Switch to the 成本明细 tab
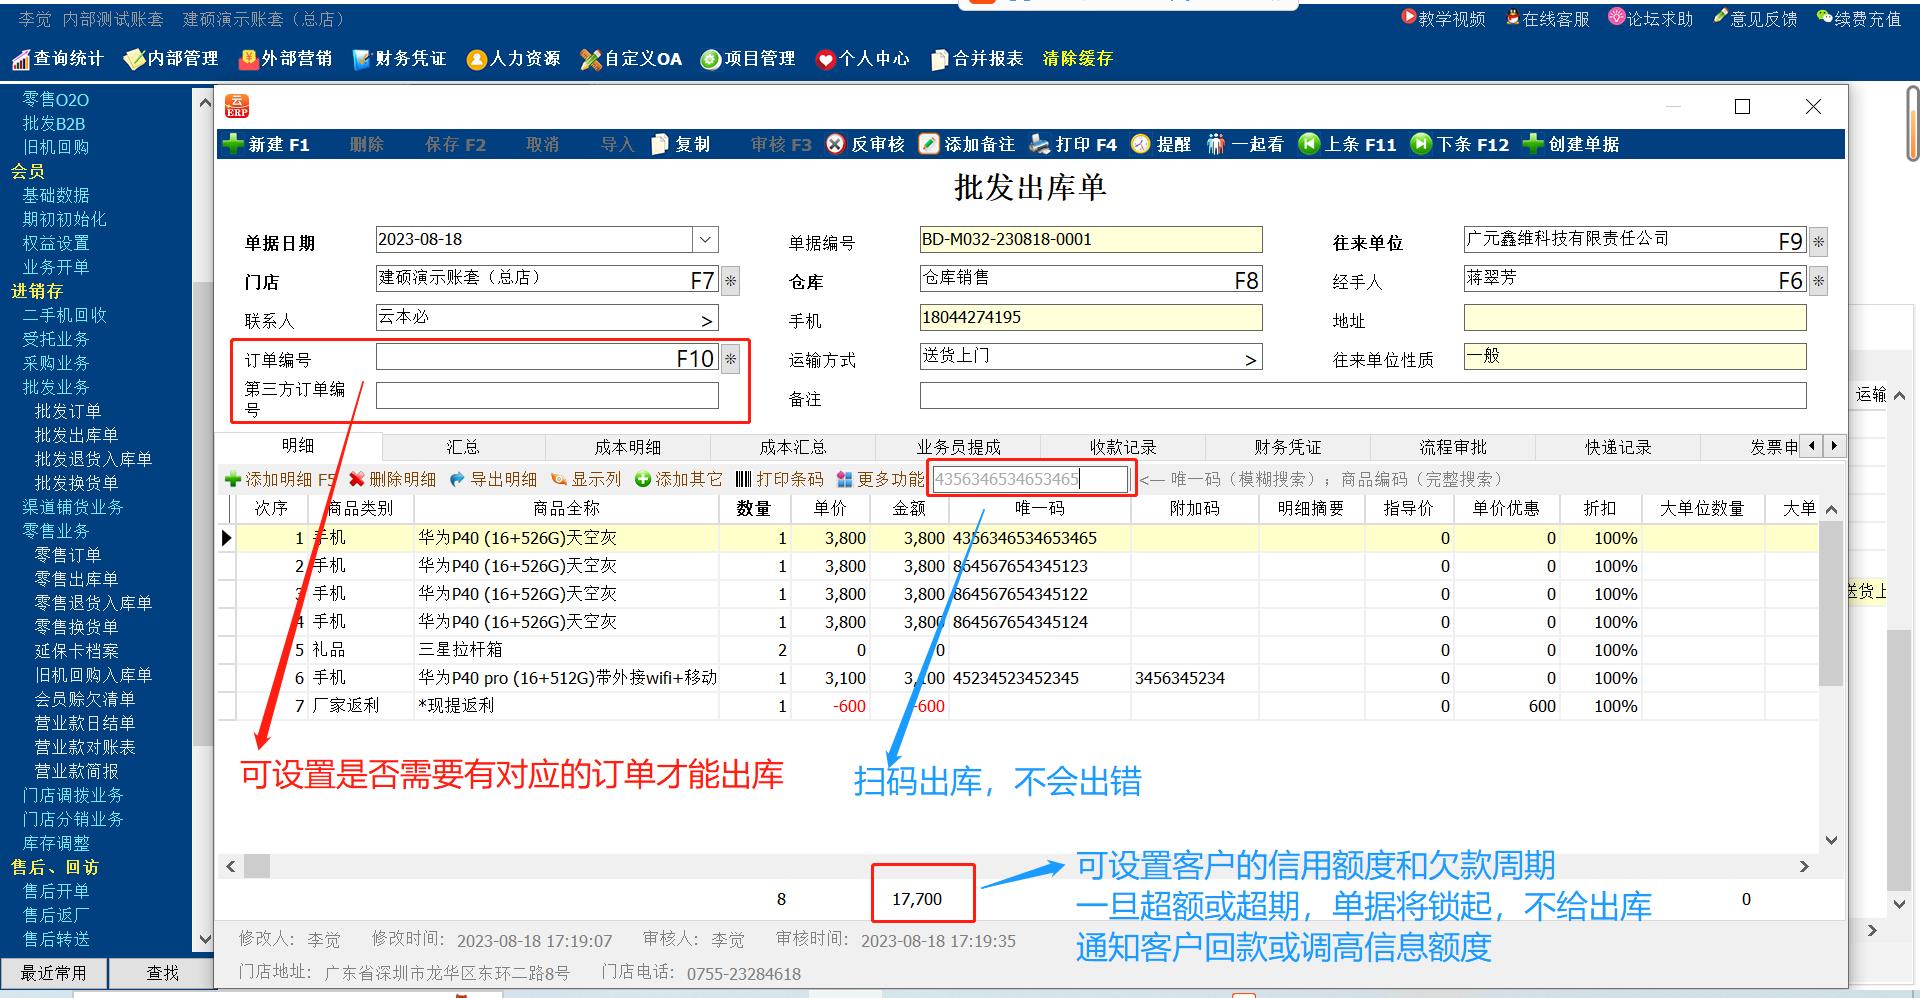The width and height of the screenshot is (1920, 998). pyautogui.click(x=628, y=447)
